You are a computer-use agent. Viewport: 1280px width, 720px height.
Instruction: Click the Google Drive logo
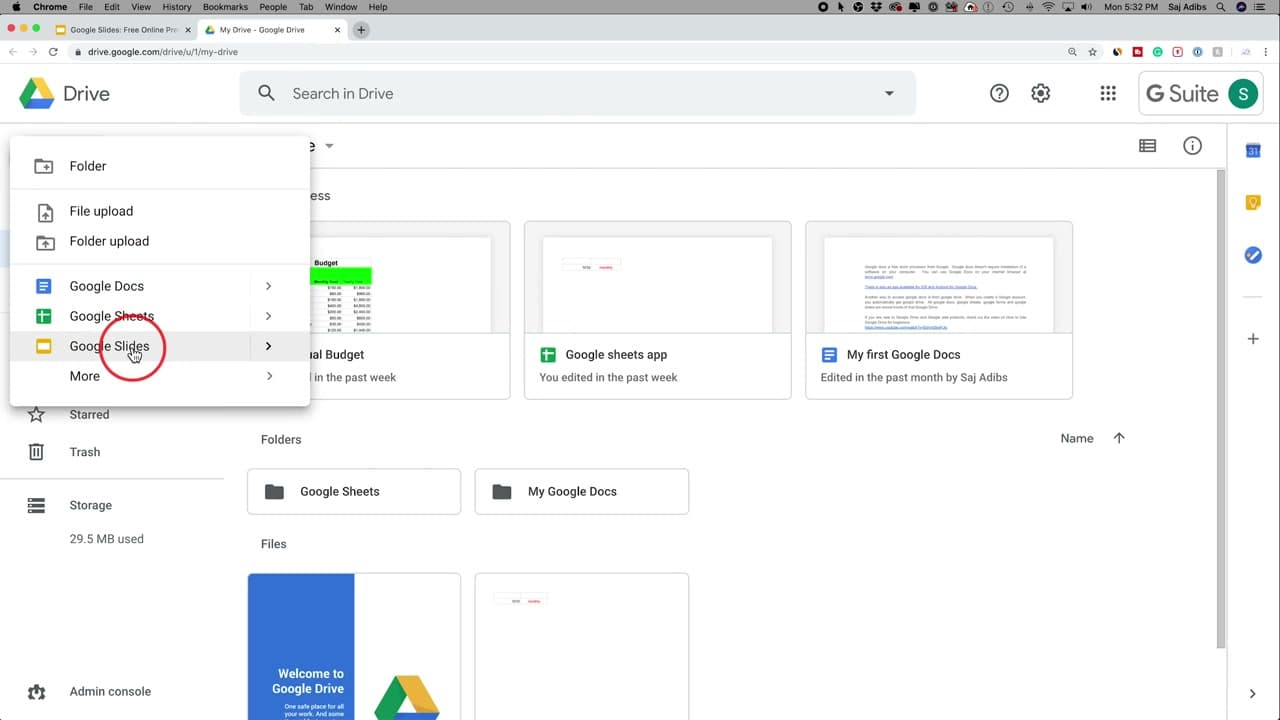(x=37, y=94)
